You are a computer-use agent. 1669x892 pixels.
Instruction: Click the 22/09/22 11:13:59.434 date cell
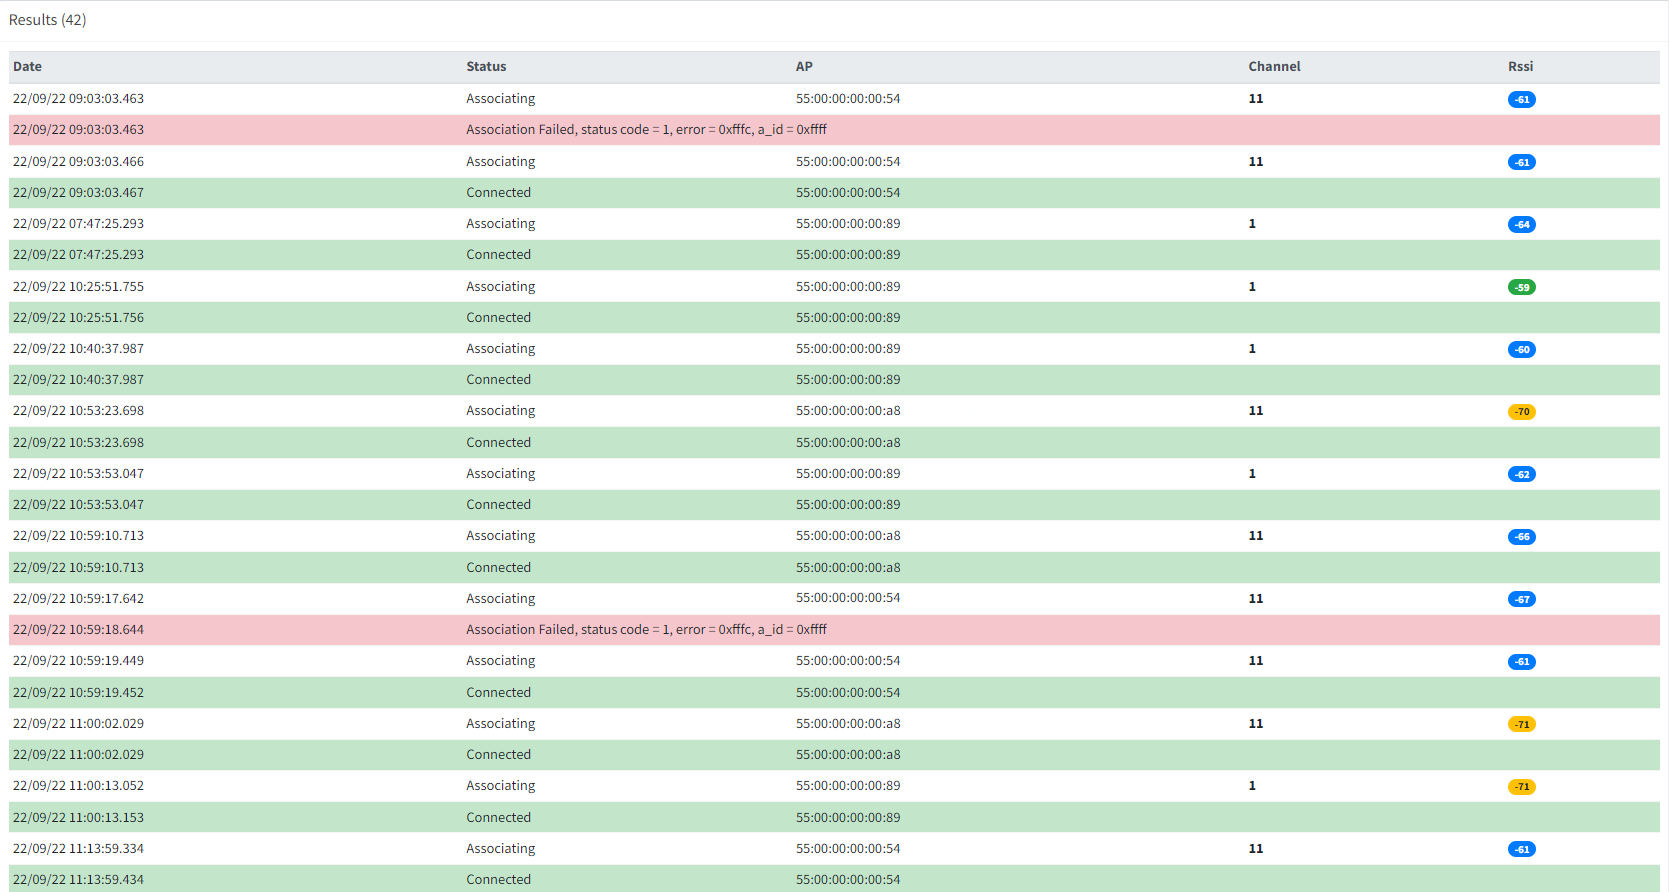point(78,880)
